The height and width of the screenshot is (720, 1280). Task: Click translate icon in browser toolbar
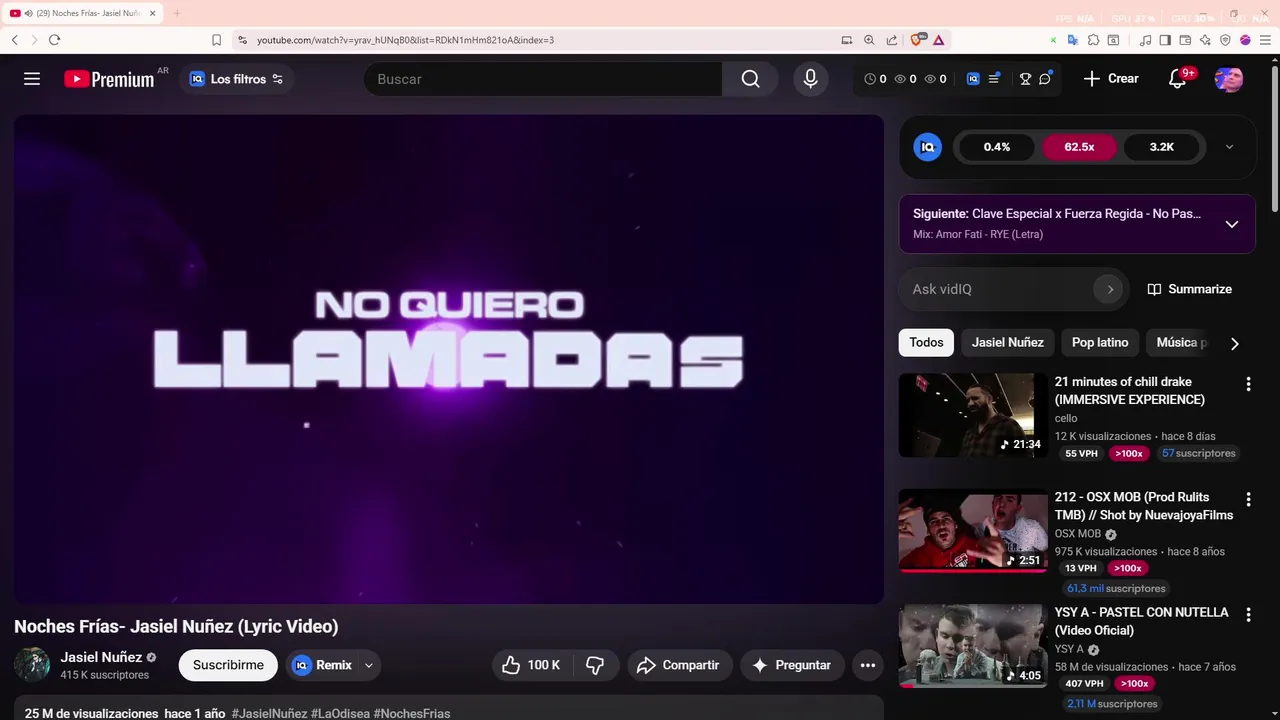pos(1072,40)
